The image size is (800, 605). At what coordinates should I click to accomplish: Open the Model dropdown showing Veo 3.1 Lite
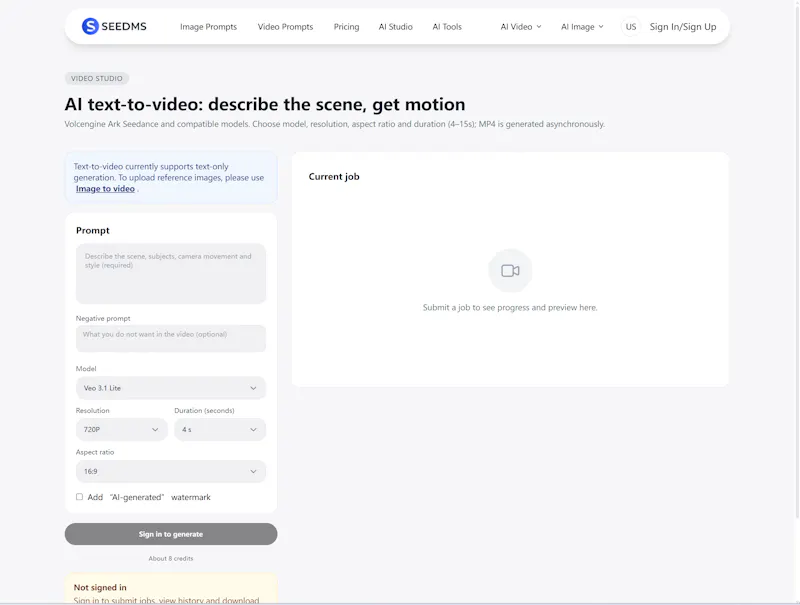tap(171, 388)
